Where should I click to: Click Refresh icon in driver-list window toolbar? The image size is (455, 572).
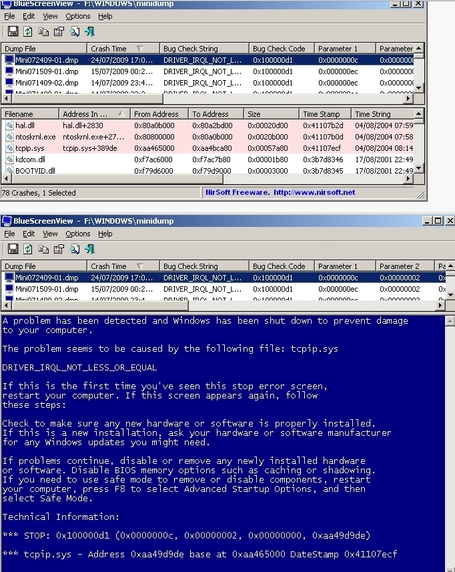28,32
